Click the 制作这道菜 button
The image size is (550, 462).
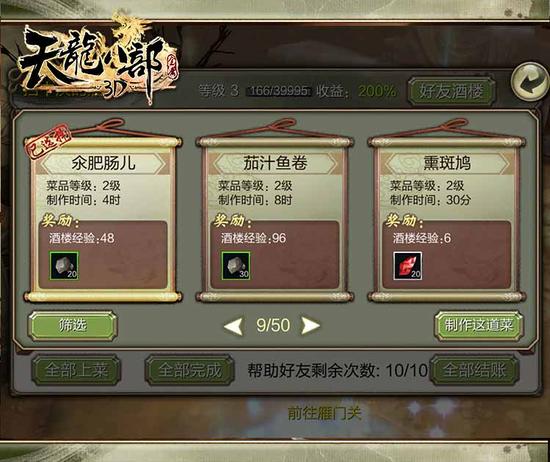click(x=479, y=326)
